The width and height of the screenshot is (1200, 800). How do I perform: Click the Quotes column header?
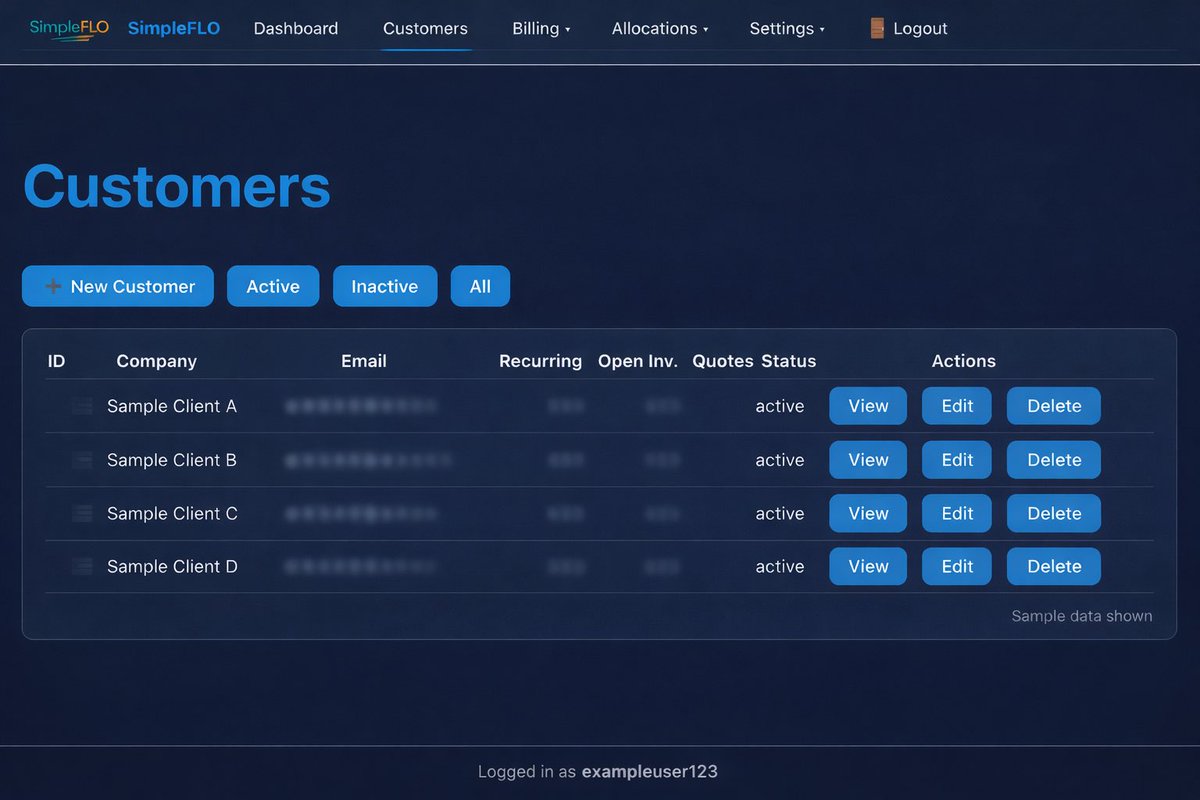tap(723, 361)
